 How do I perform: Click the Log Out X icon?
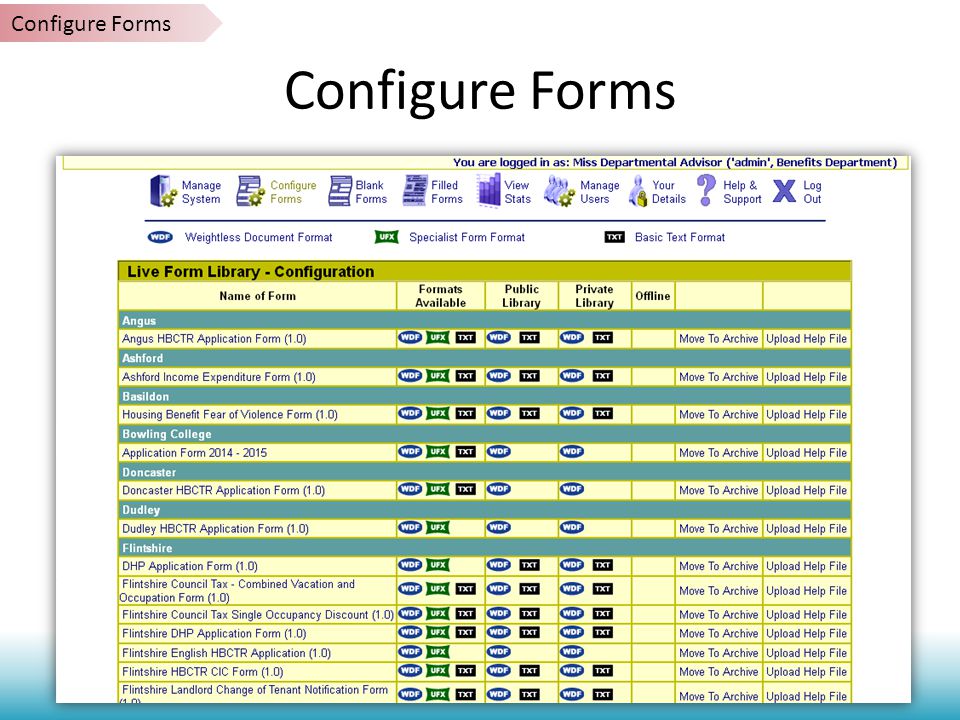pos(784,191)
